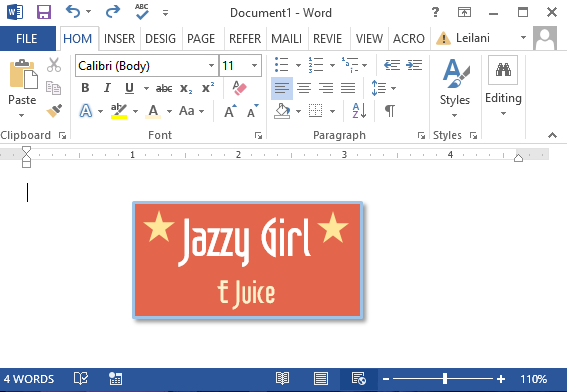567x392 pixels.
Task: Switch to the INSERT tab
Action: (119, 38)
